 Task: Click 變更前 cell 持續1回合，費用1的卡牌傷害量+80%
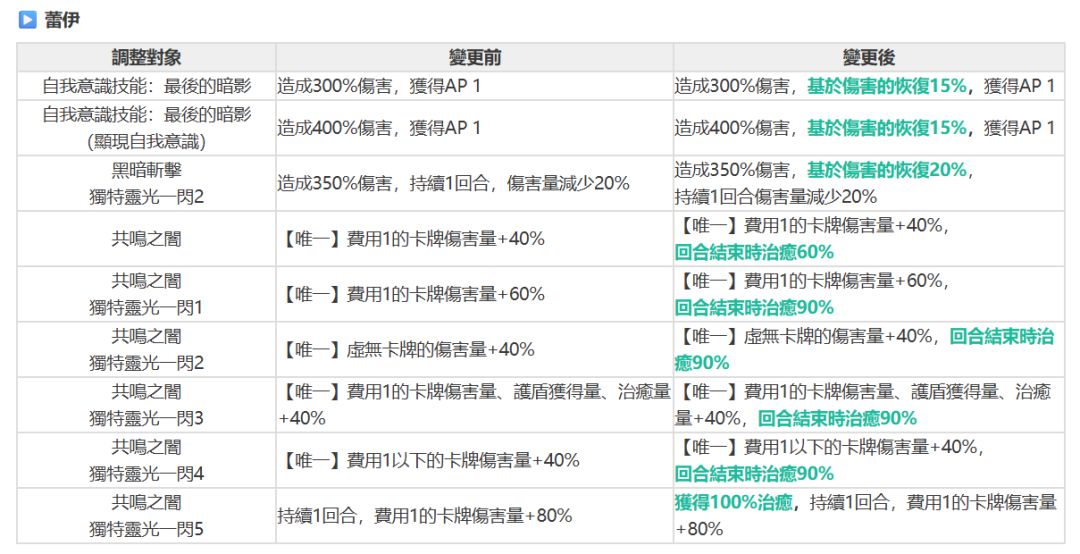(x=475, y=515)
